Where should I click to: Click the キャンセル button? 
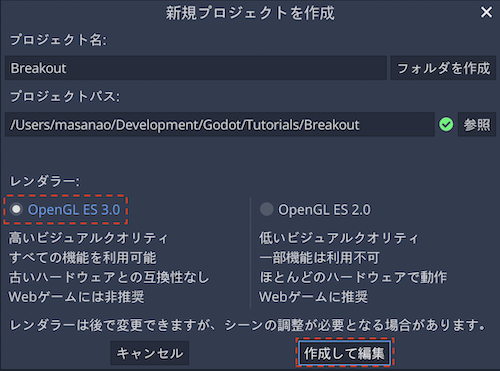[x=150, y=353]
